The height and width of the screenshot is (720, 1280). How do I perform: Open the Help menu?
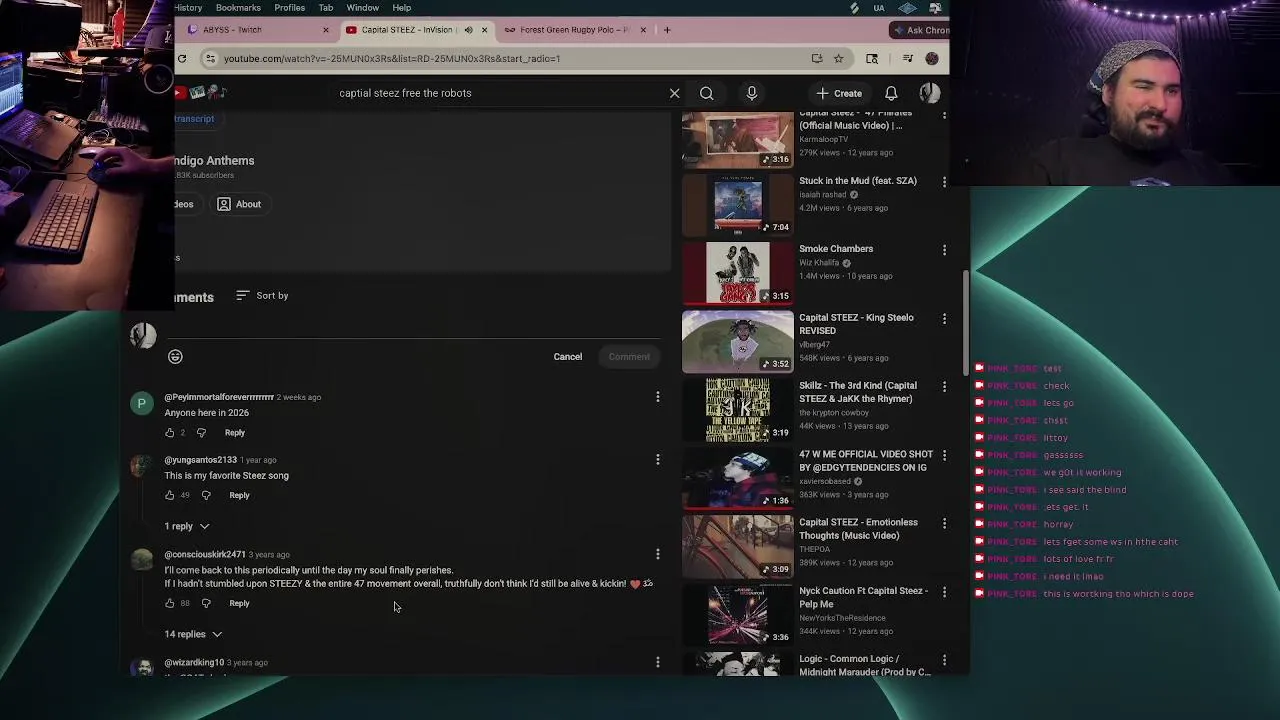click(x=401, y=8)
